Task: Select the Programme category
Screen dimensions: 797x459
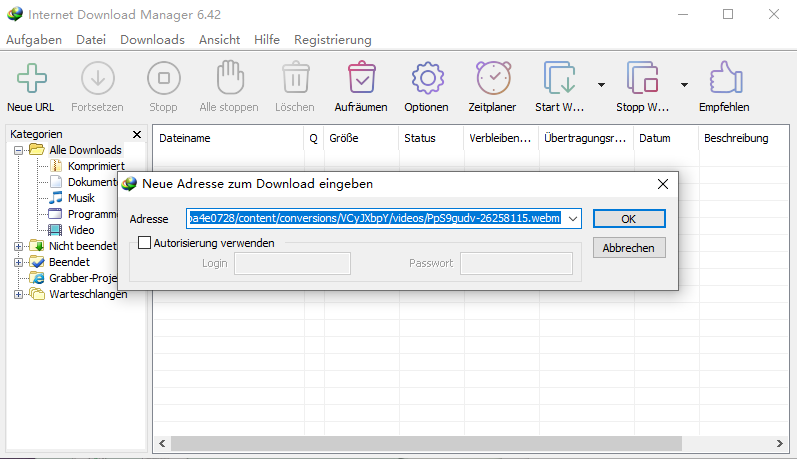Action: (93, 214)
